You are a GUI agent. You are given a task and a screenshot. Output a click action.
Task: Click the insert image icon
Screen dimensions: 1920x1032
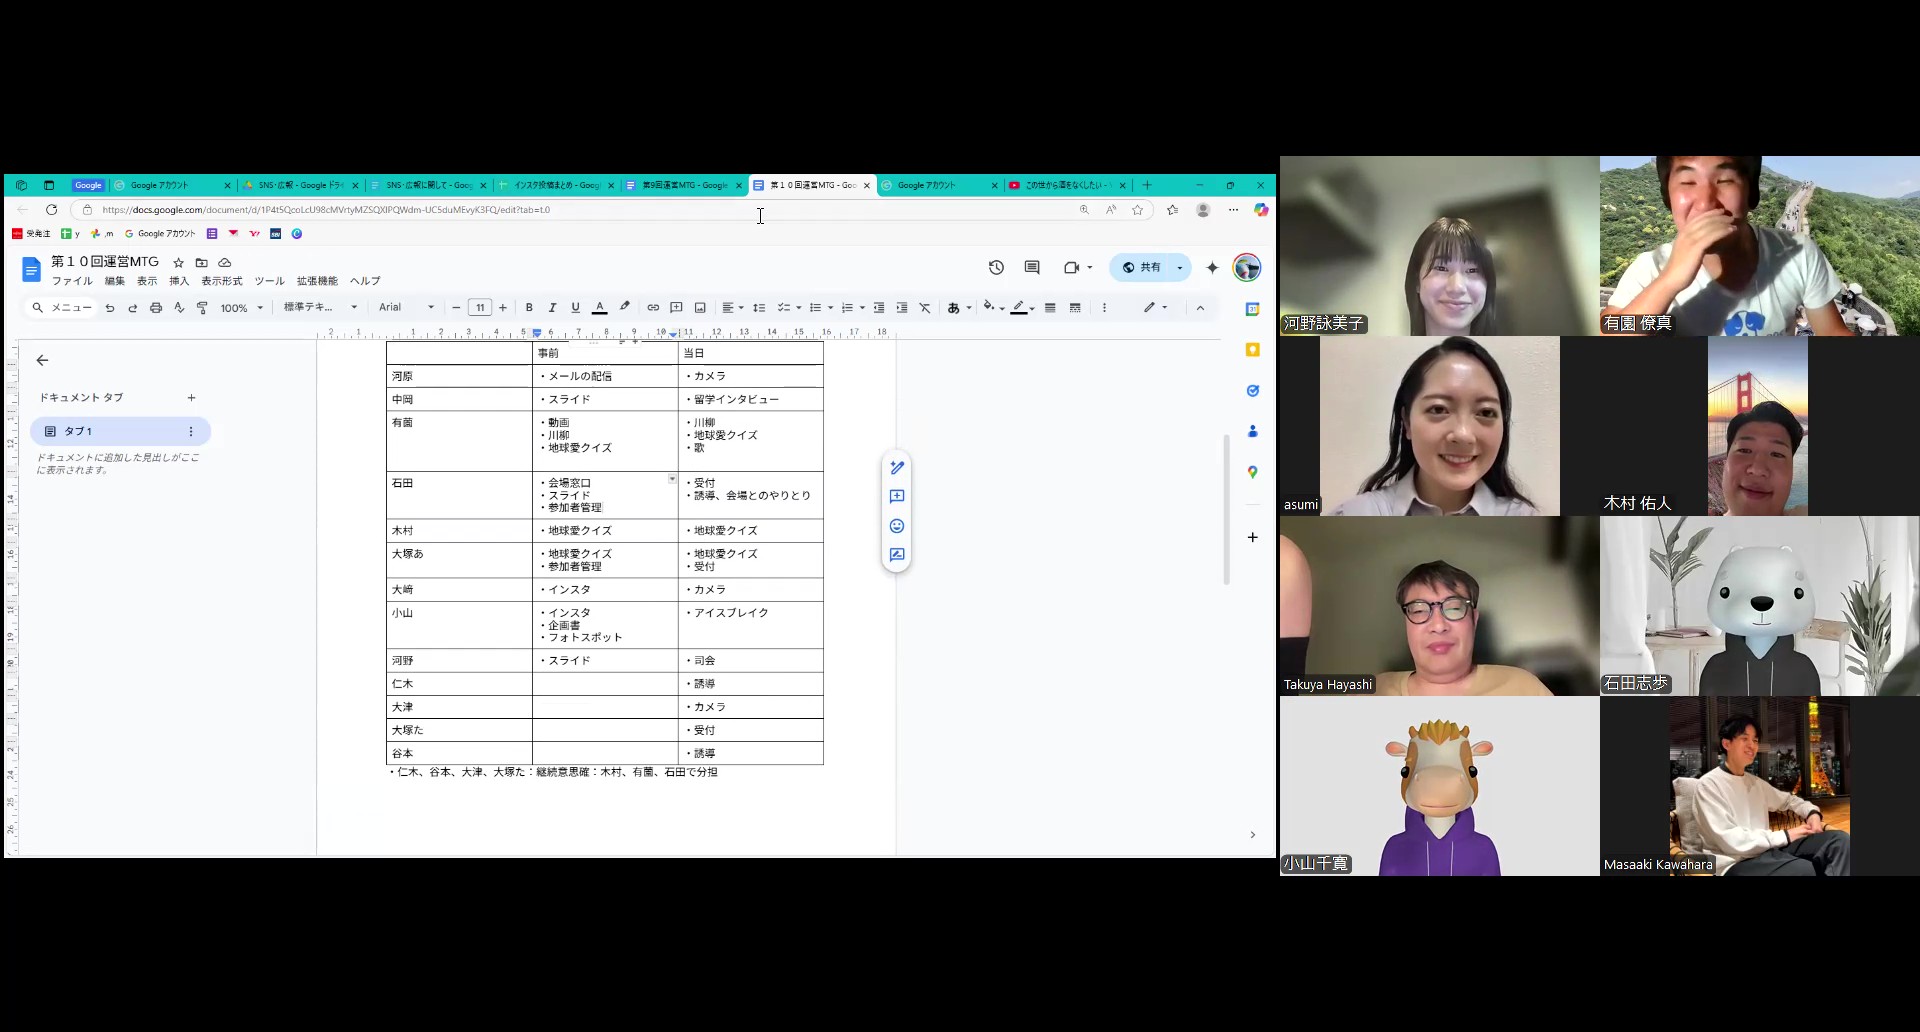(700, 308)
